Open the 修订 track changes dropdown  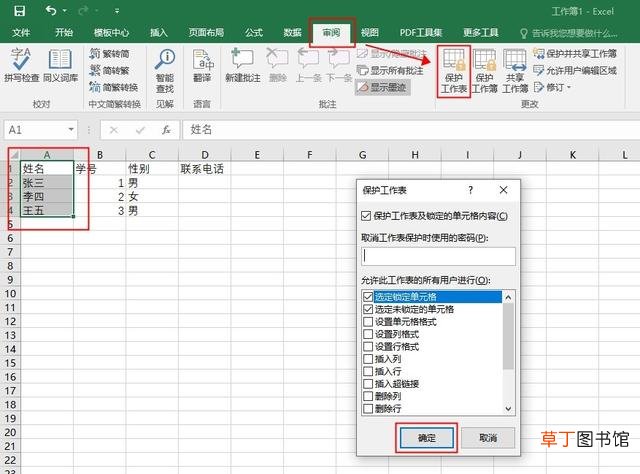552,87
